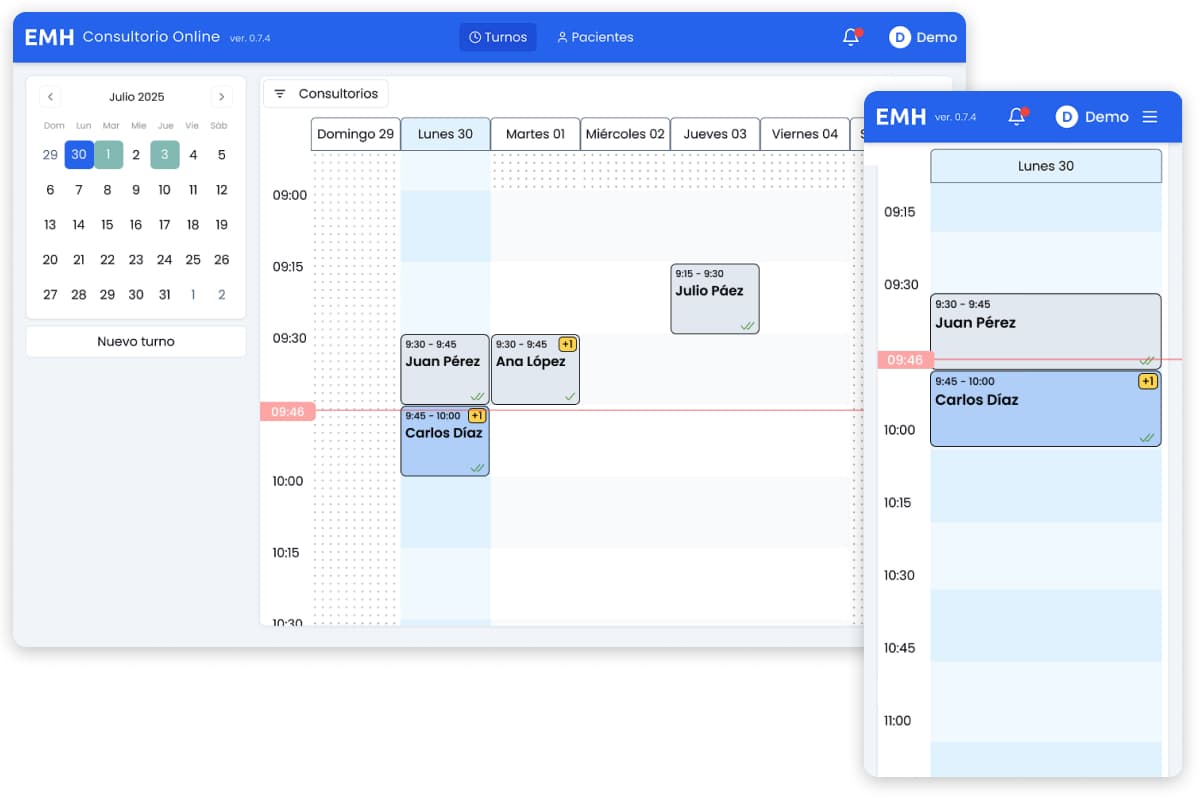This screenshot has width=1200, height=800.
Task: Open the Pacientes tab
Action: click(x=595, y=37)
